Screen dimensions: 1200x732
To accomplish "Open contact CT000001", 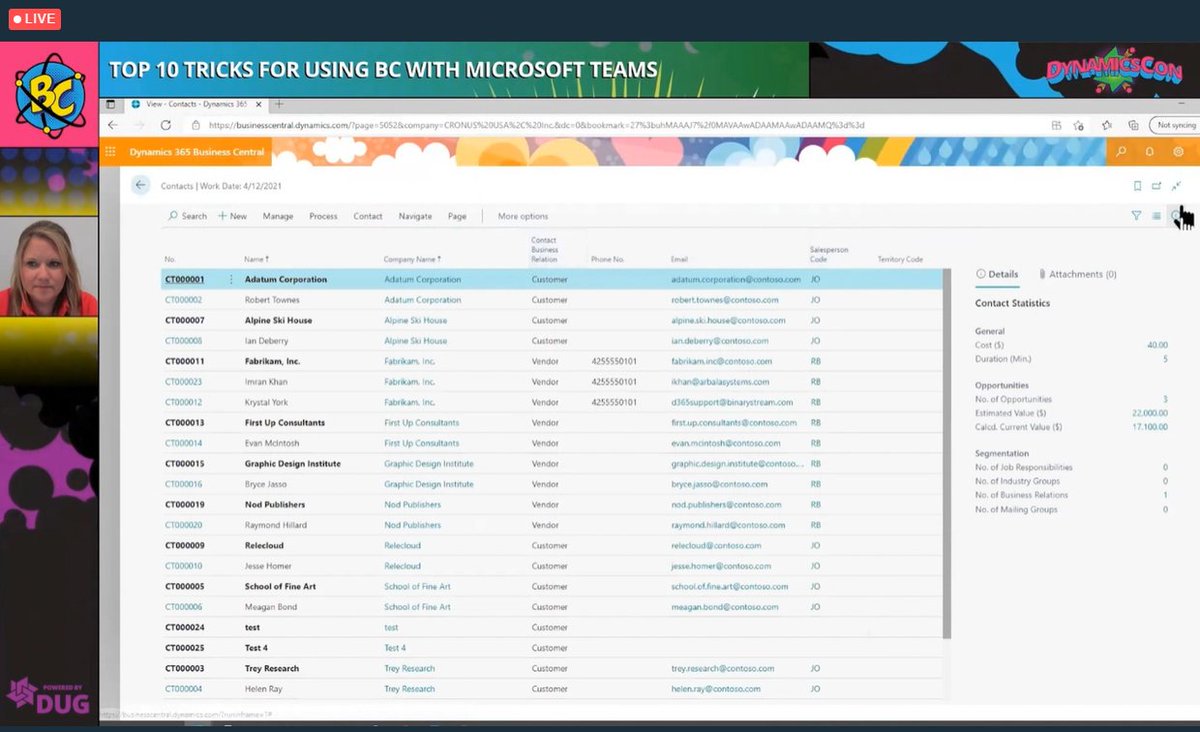I will [x=184, y=280].
